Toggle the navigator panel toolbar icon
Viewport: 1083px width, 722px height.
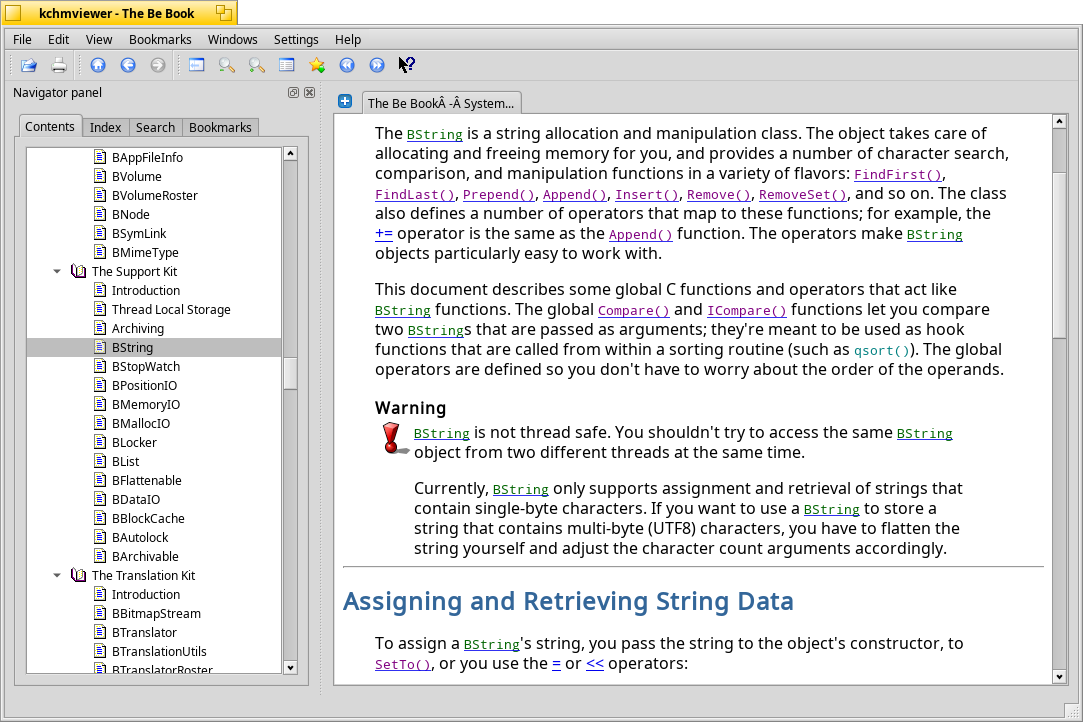point(197,65)
